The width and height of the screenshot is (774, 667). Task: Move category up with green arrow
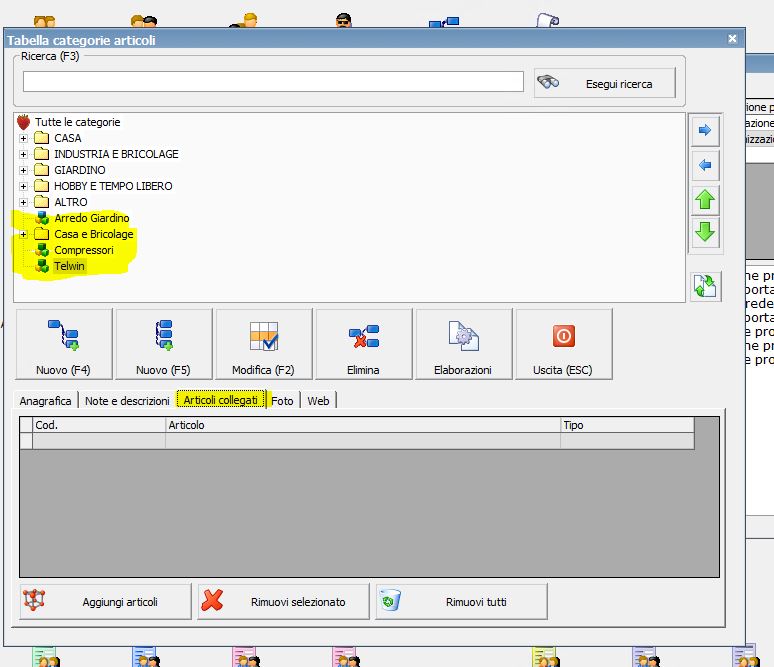(x=705, y=200)
